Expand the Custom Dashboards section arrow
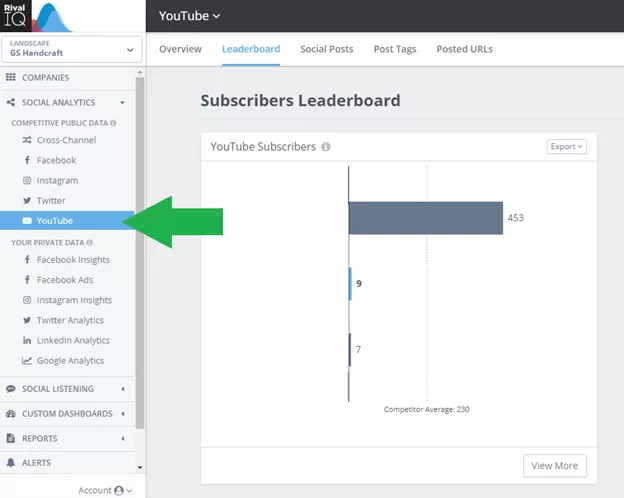 pyautogui.click(x=123, y=414)
